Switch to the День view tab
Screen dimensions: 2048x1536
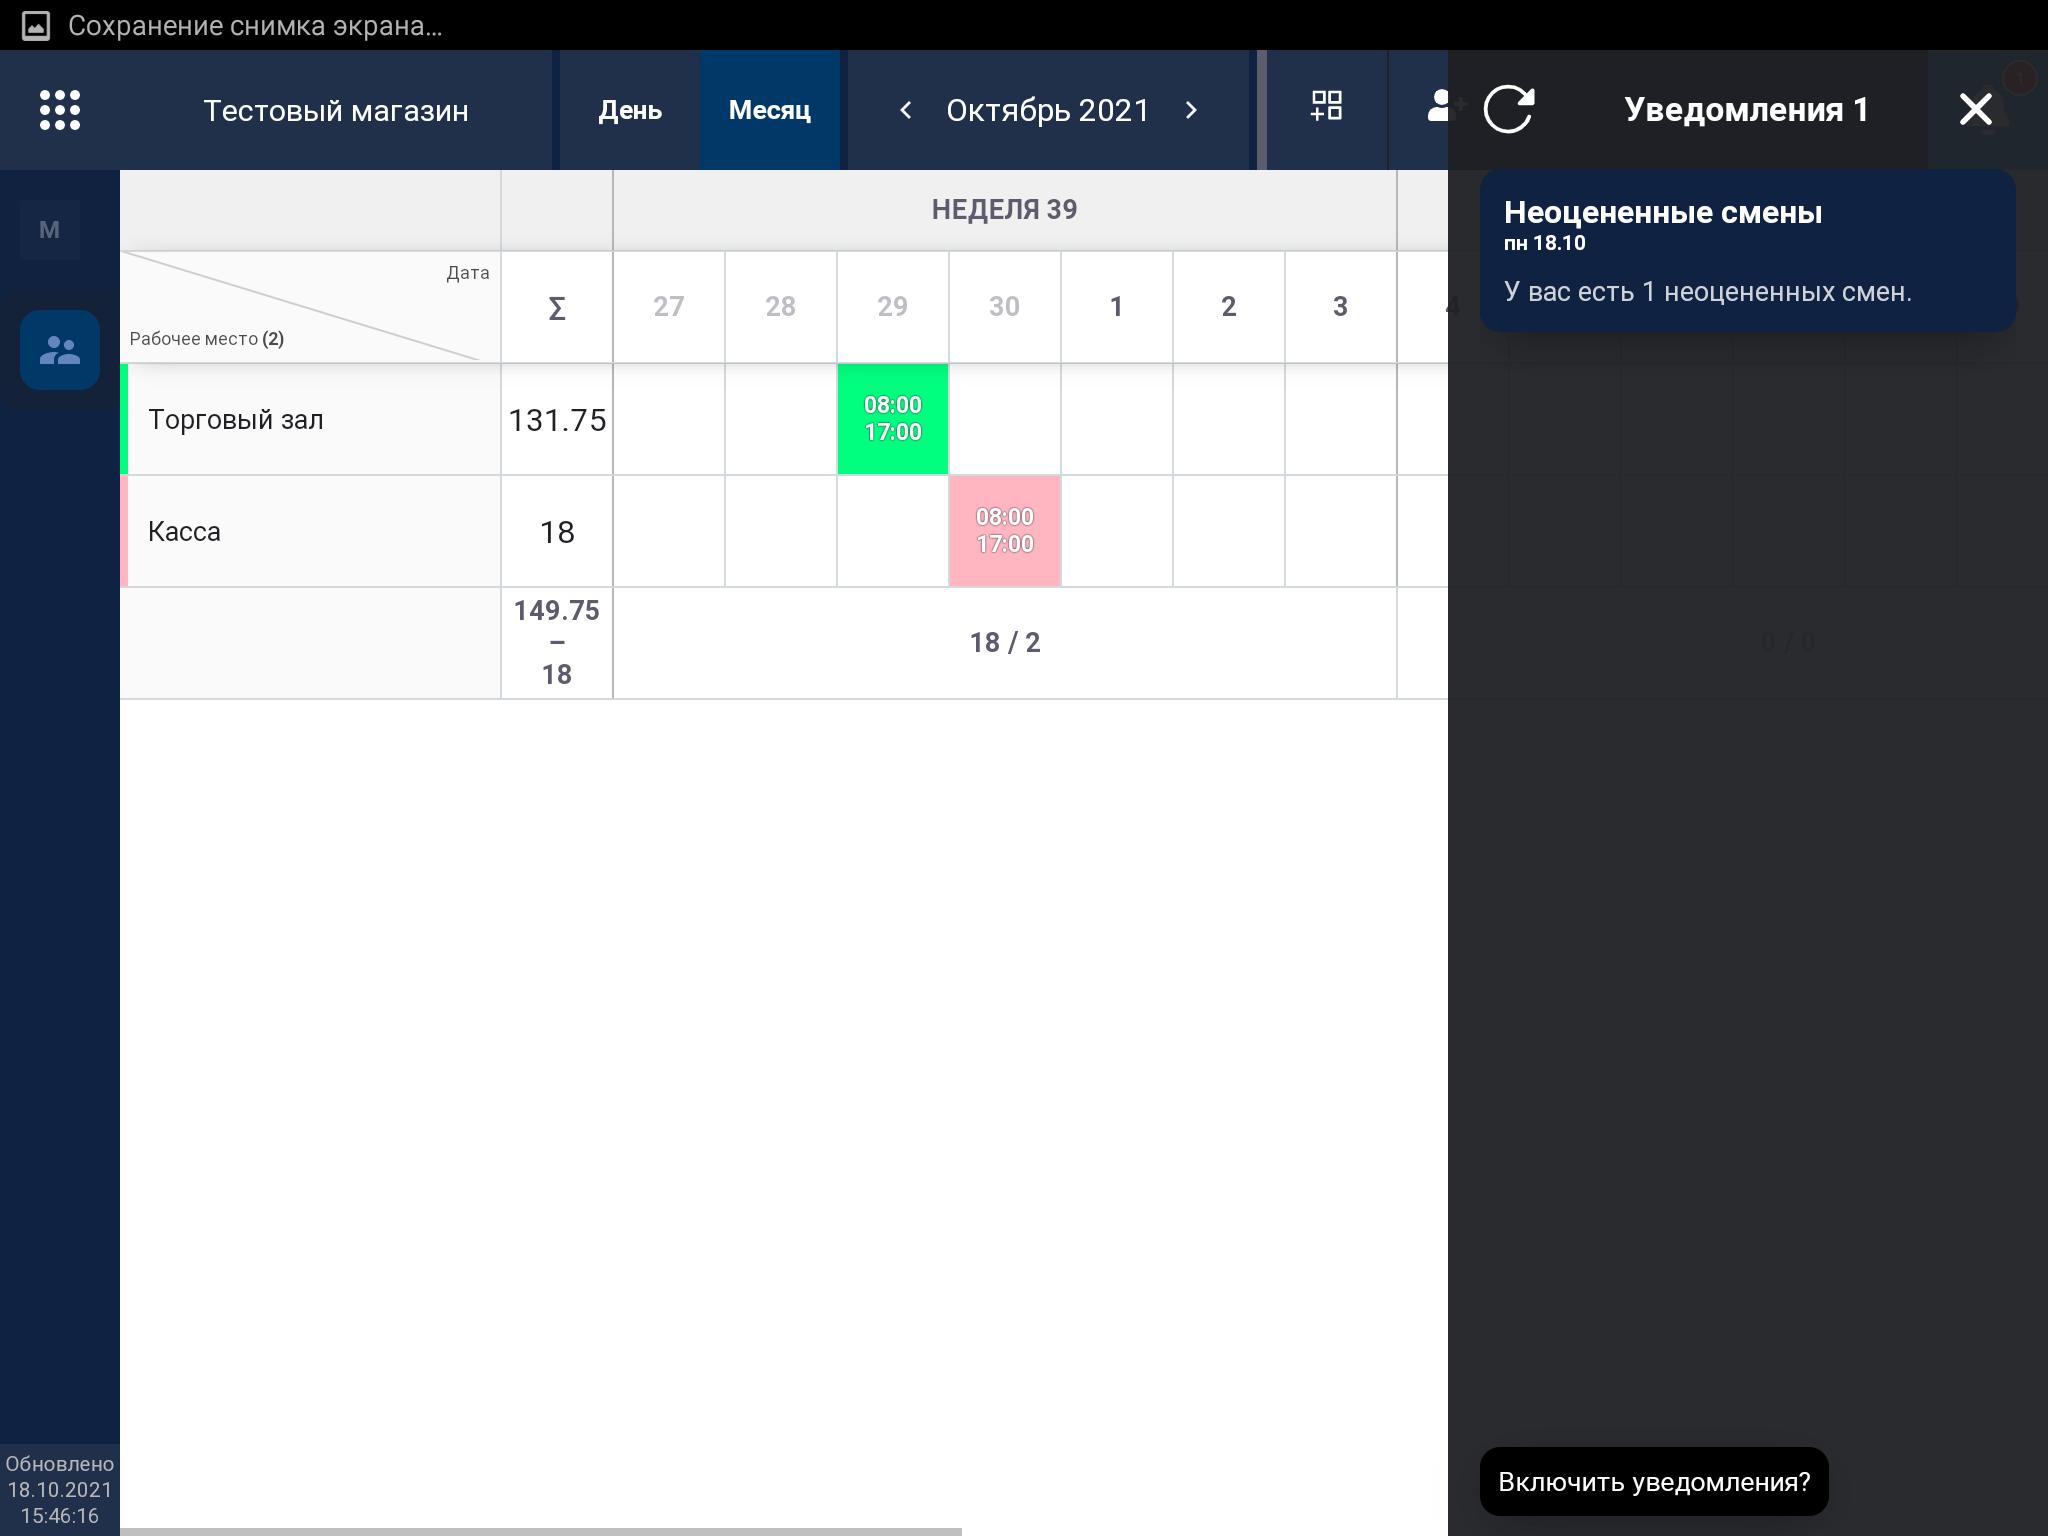630,110
